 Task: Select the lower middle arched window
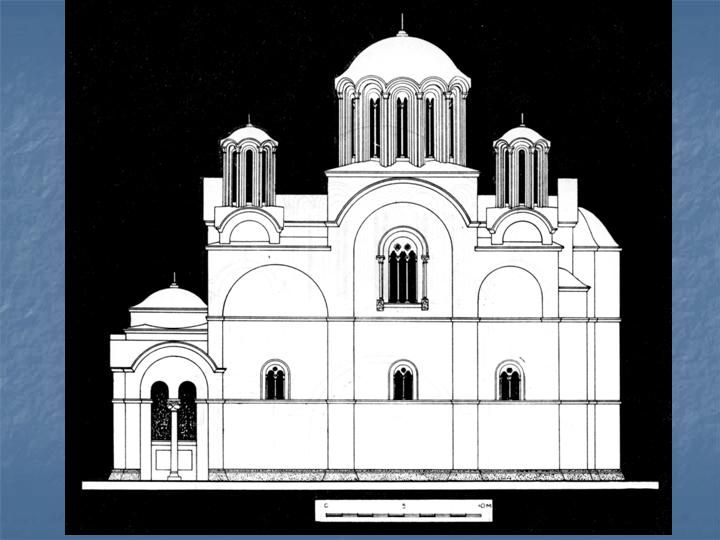click(402, 381)
